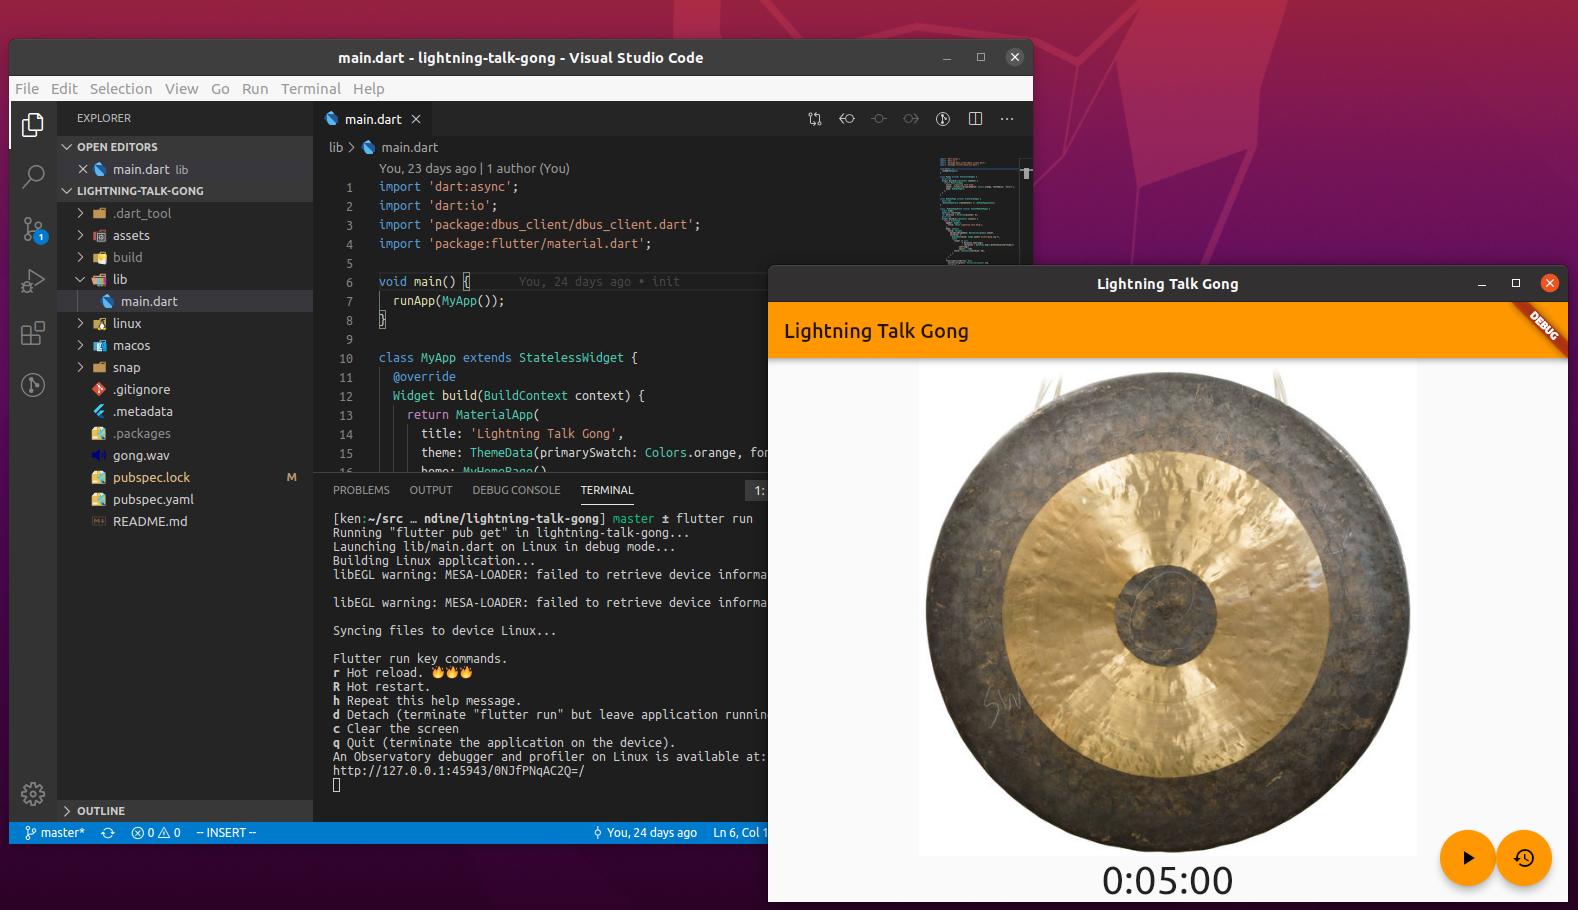Expand the OUTLINE section
Screen dimensions: 1578x910
point(100,811)
